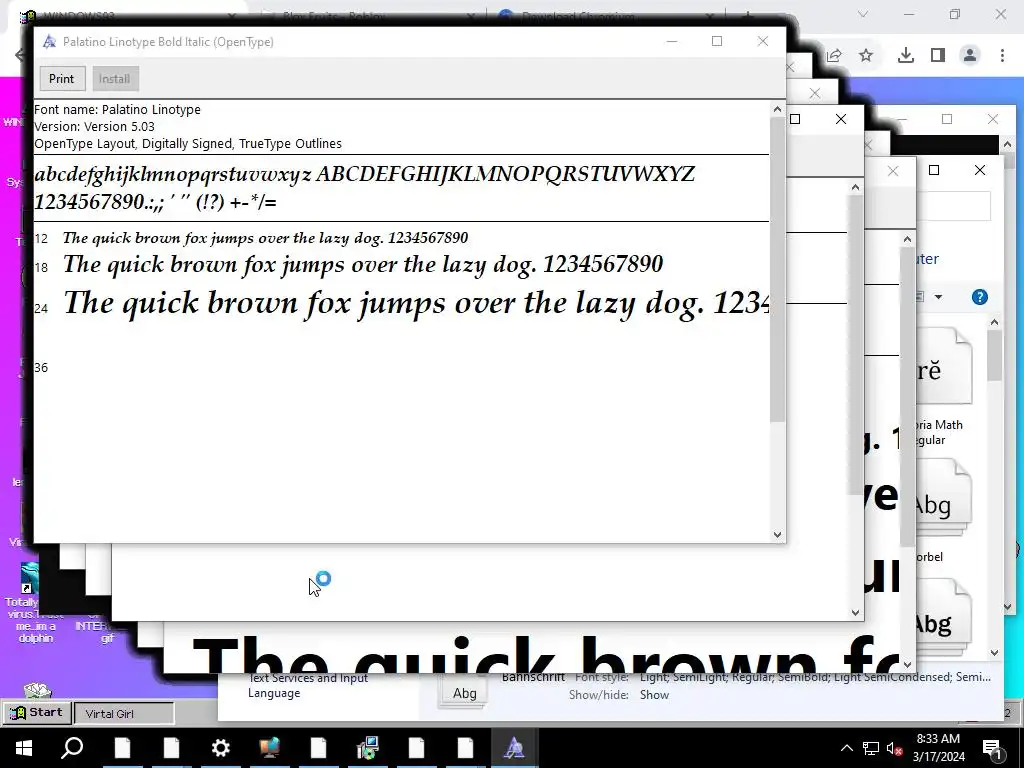1024x768 pixels.
Task: Bookmark this tab with the star icon
Action: 866,56
